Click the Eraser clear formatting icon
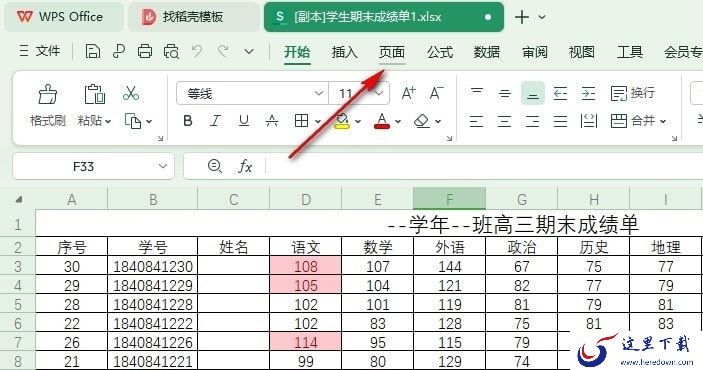The height and width of the screenshot is (370, 703). point(422,121)
